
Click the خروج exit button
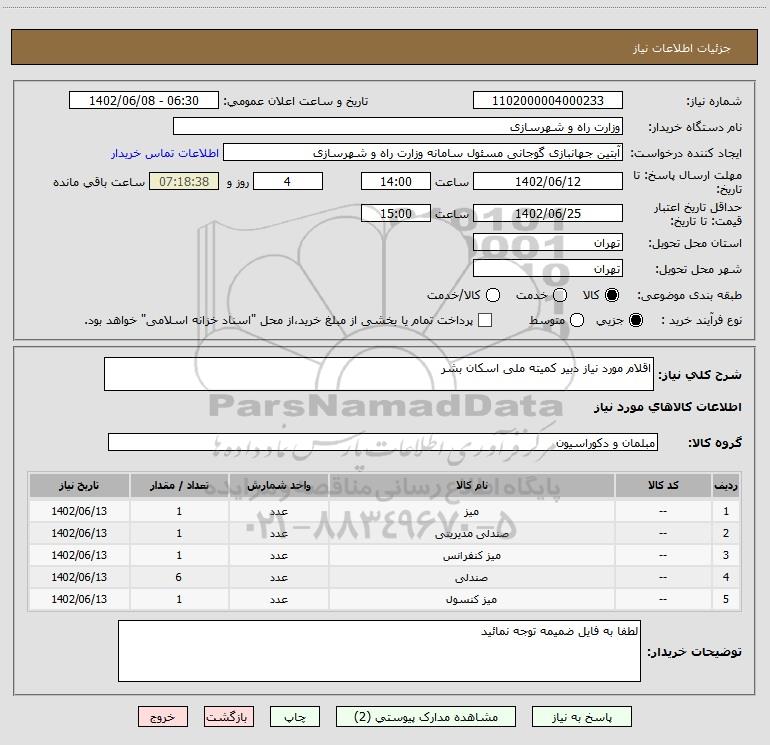pos(163,717)
